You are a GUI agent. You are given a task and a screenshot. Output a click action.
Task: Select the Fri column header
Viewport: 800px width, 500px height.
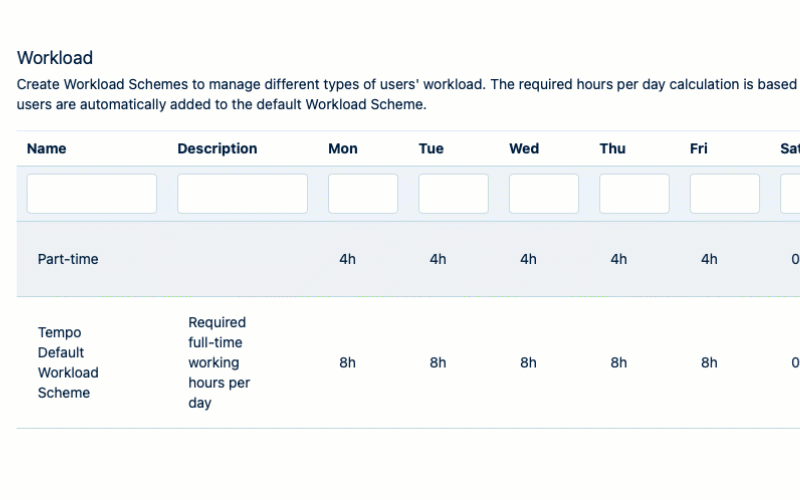[699, 149]
